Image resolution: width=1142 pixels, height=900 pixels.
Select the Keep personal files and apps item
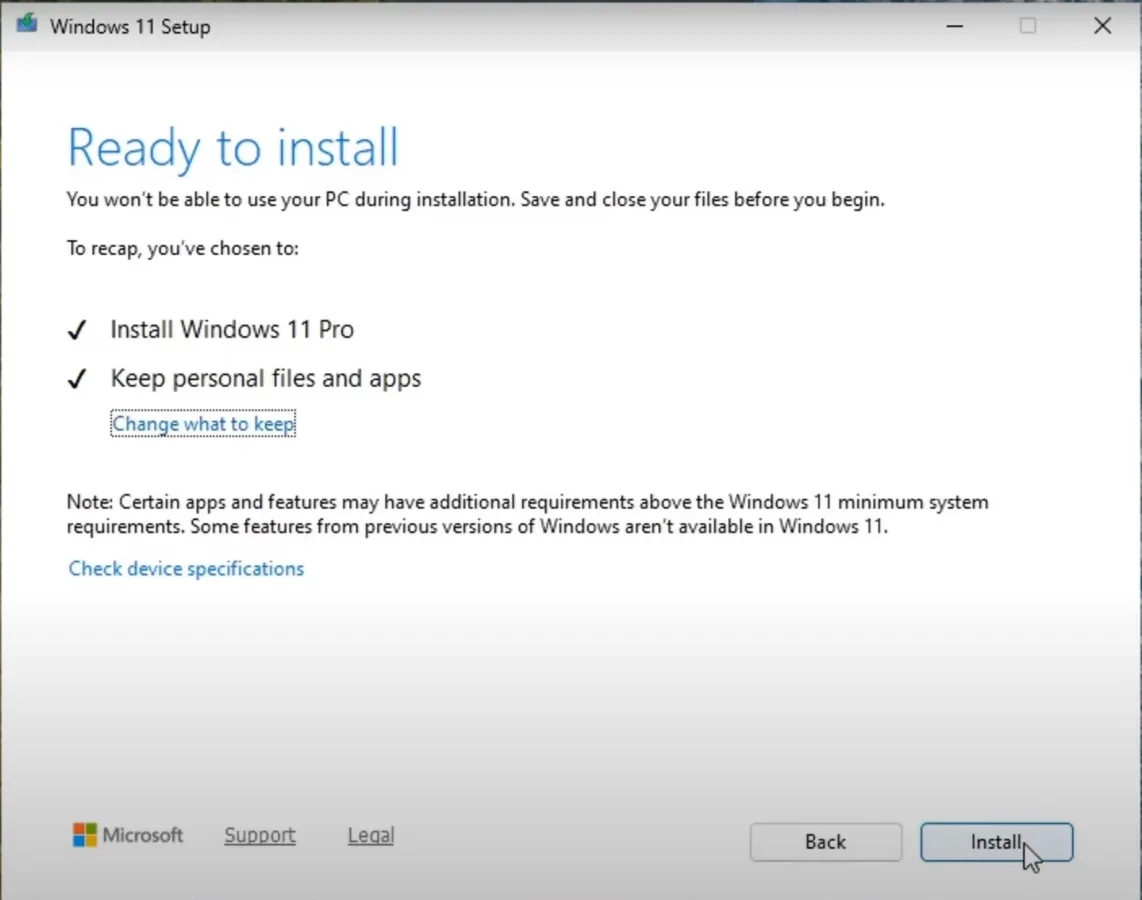coord(266,378)
